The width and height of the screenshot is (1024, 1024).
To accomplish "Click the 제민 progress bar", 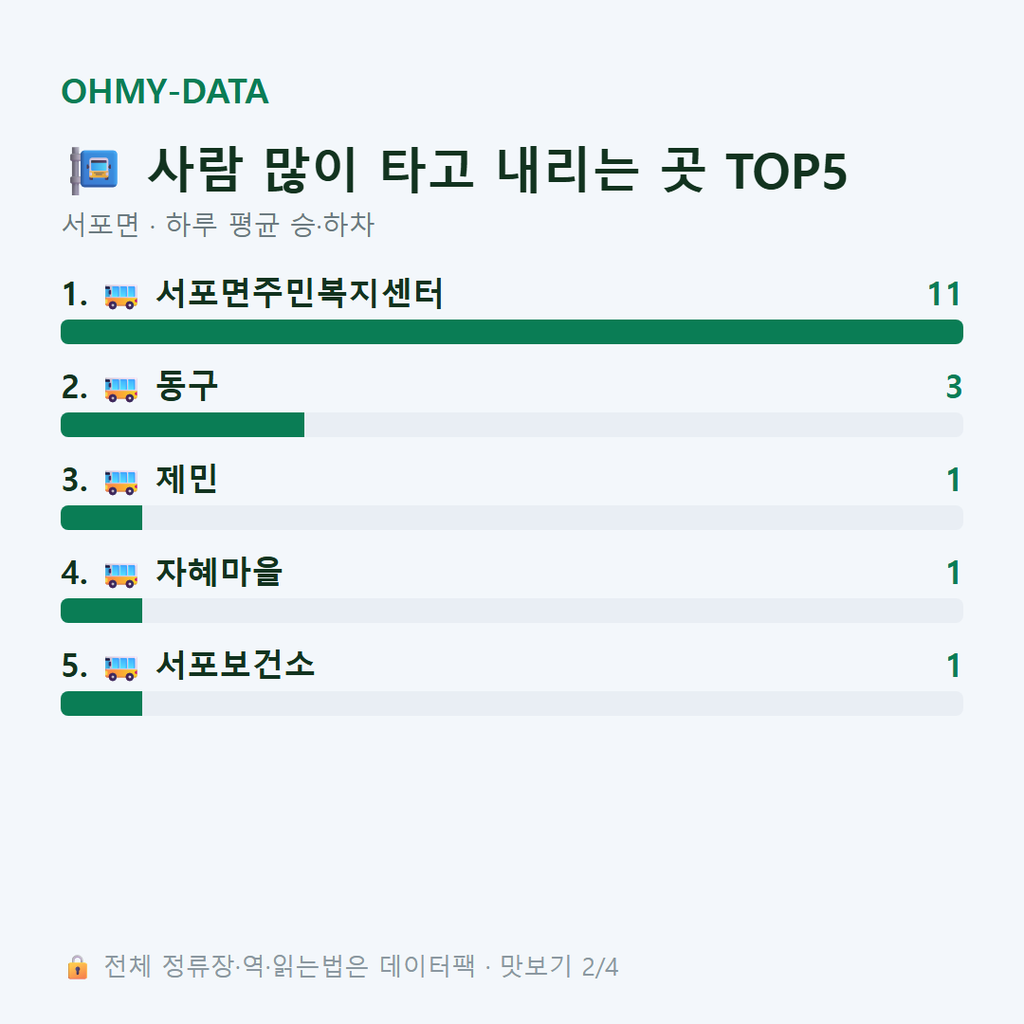I will pyautogui.click(x=512, y=517).
